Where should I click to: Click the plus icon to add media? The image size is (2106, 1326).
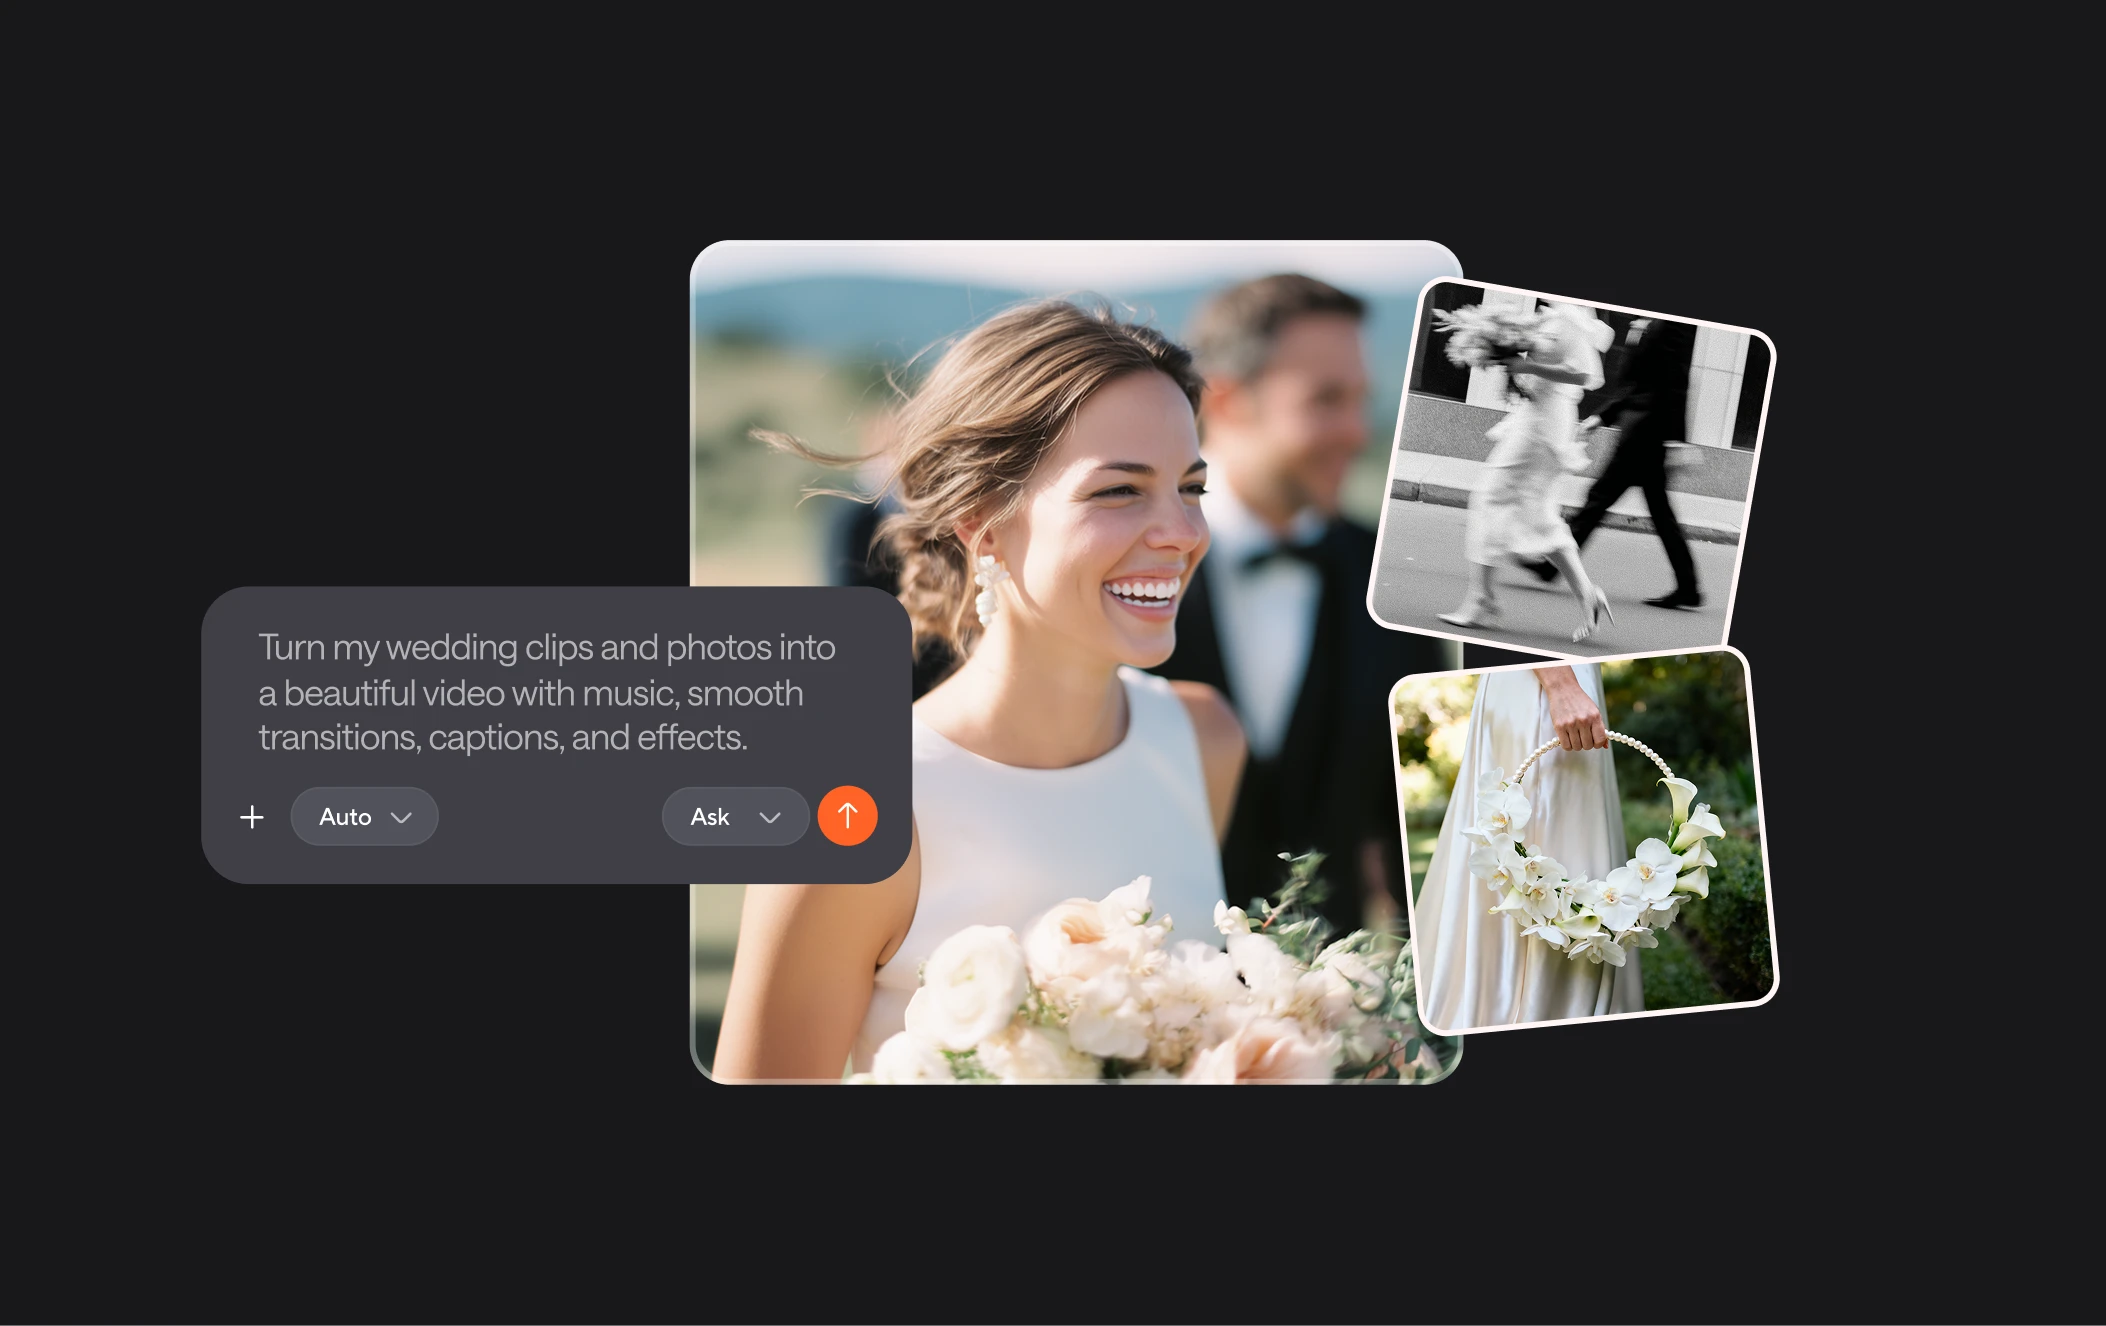click(x=252, y=817)
